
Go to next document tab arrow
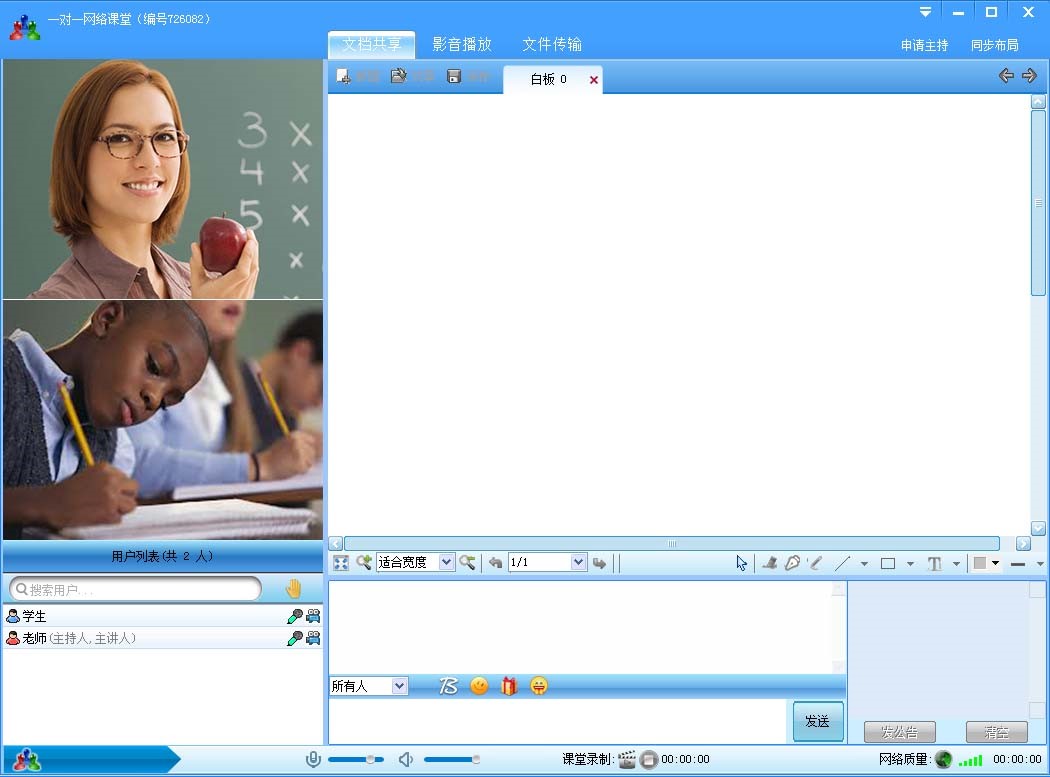tap(1029, 76)
